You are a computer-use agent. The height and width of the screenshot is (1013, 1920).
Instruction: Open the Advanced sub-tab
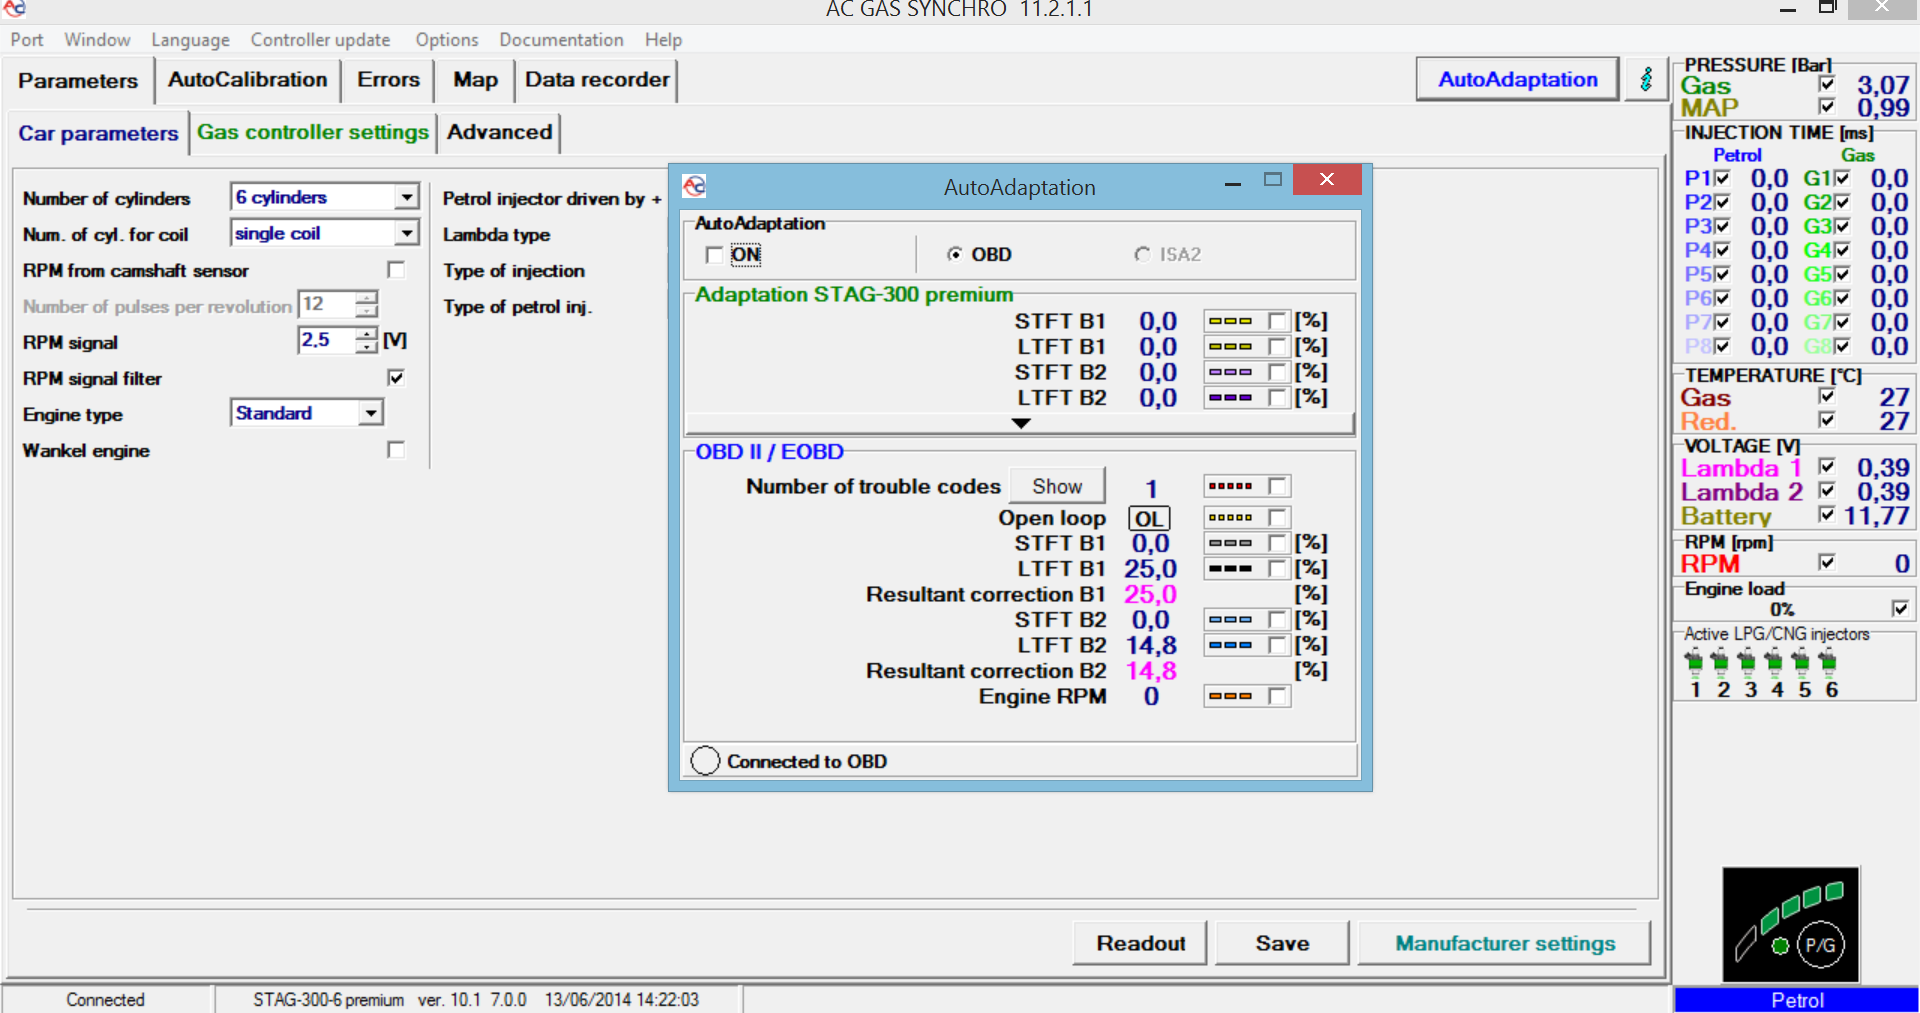pyautogui.click(x=499, y=132)
